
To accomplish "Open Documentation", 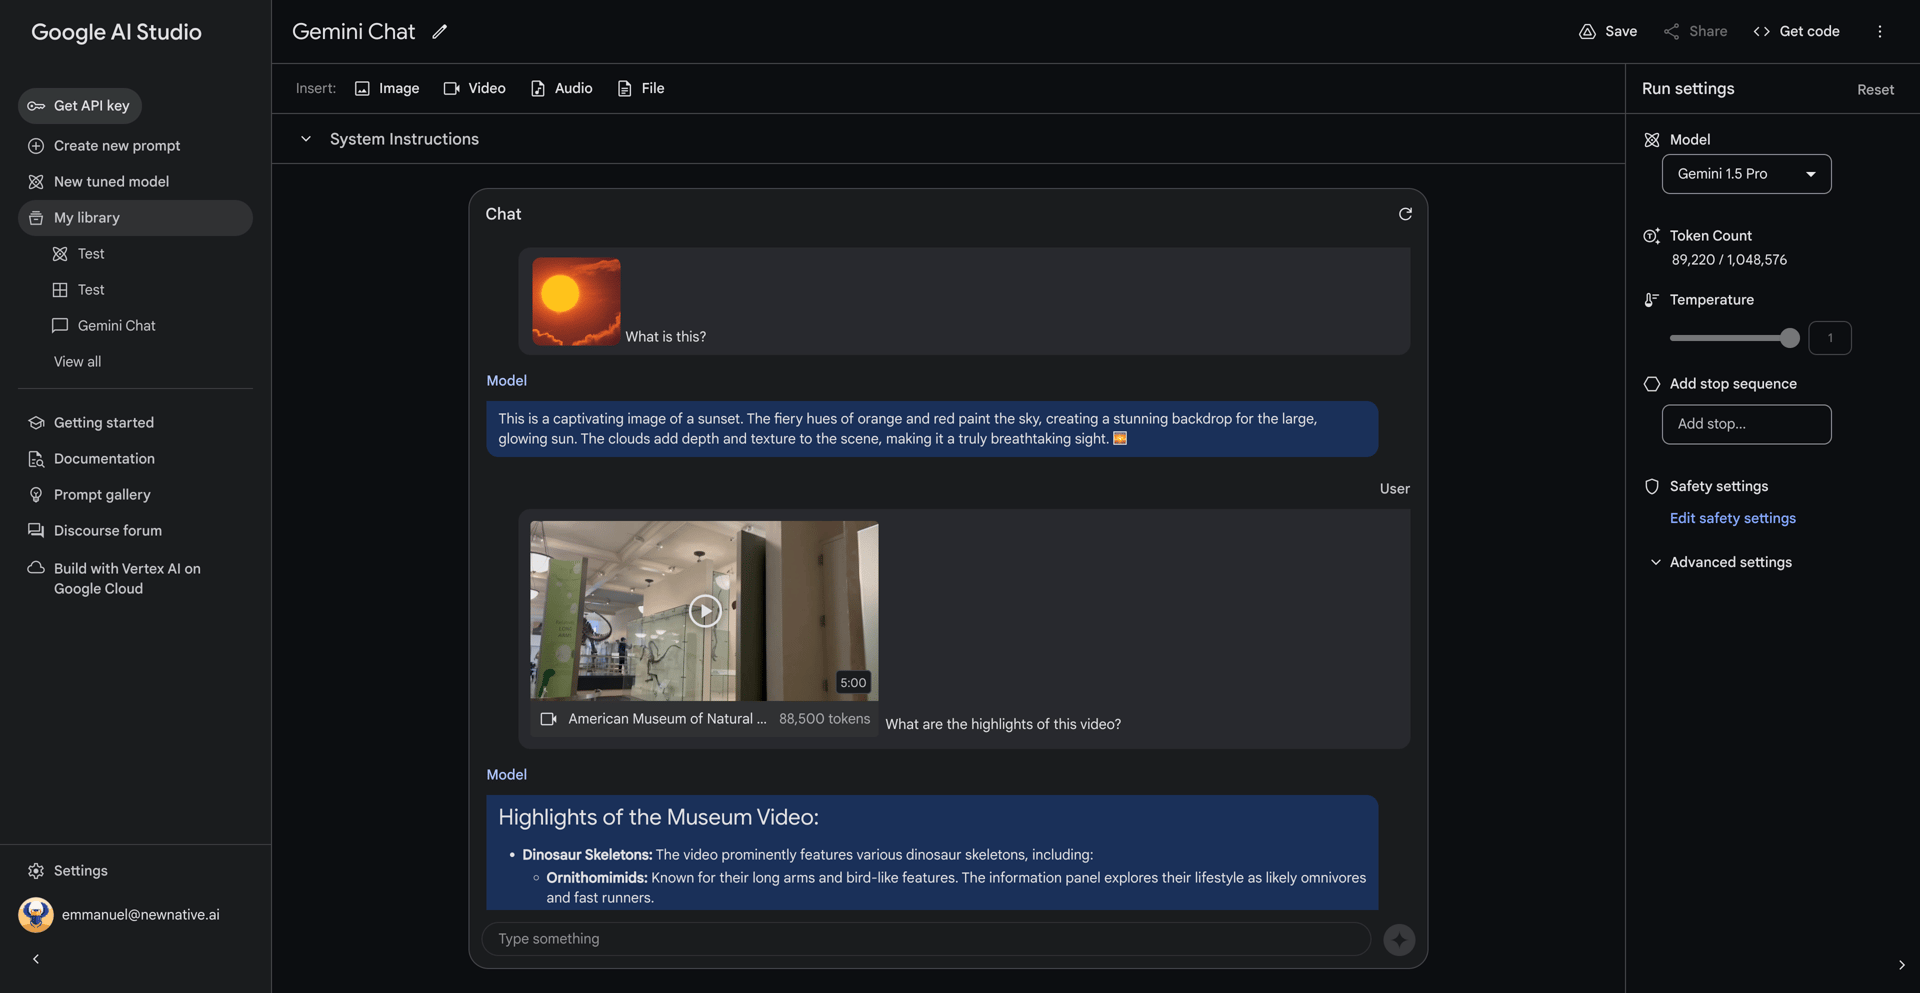I will [x=104, y=458].
